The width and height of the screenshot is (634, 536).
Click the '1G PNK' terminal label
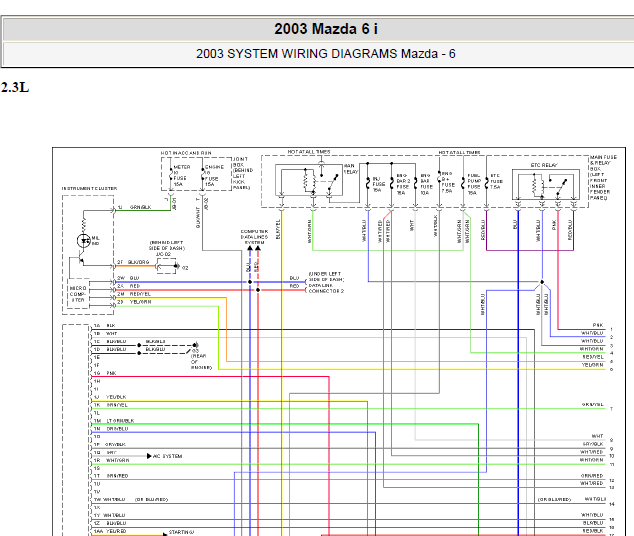105,373
